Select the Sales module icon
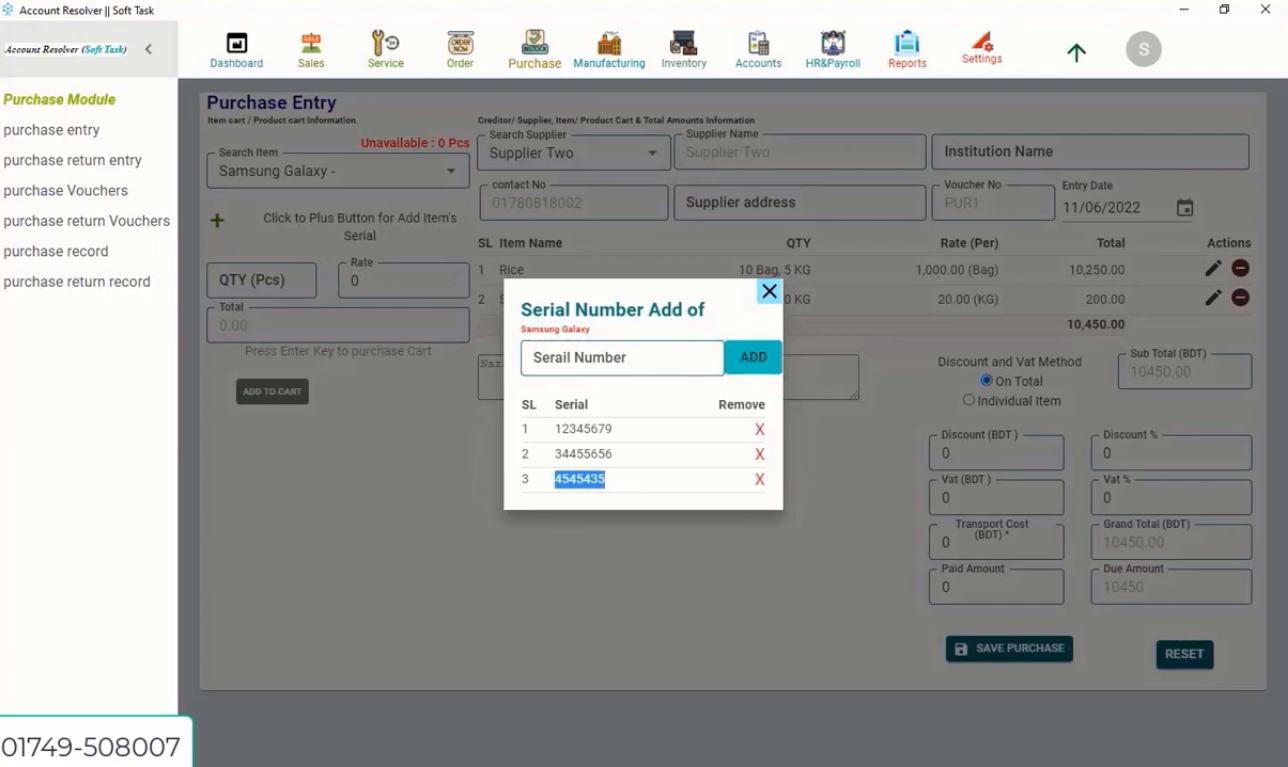The height and width of the screenshot is (767, 1288). tap(311, 48)
